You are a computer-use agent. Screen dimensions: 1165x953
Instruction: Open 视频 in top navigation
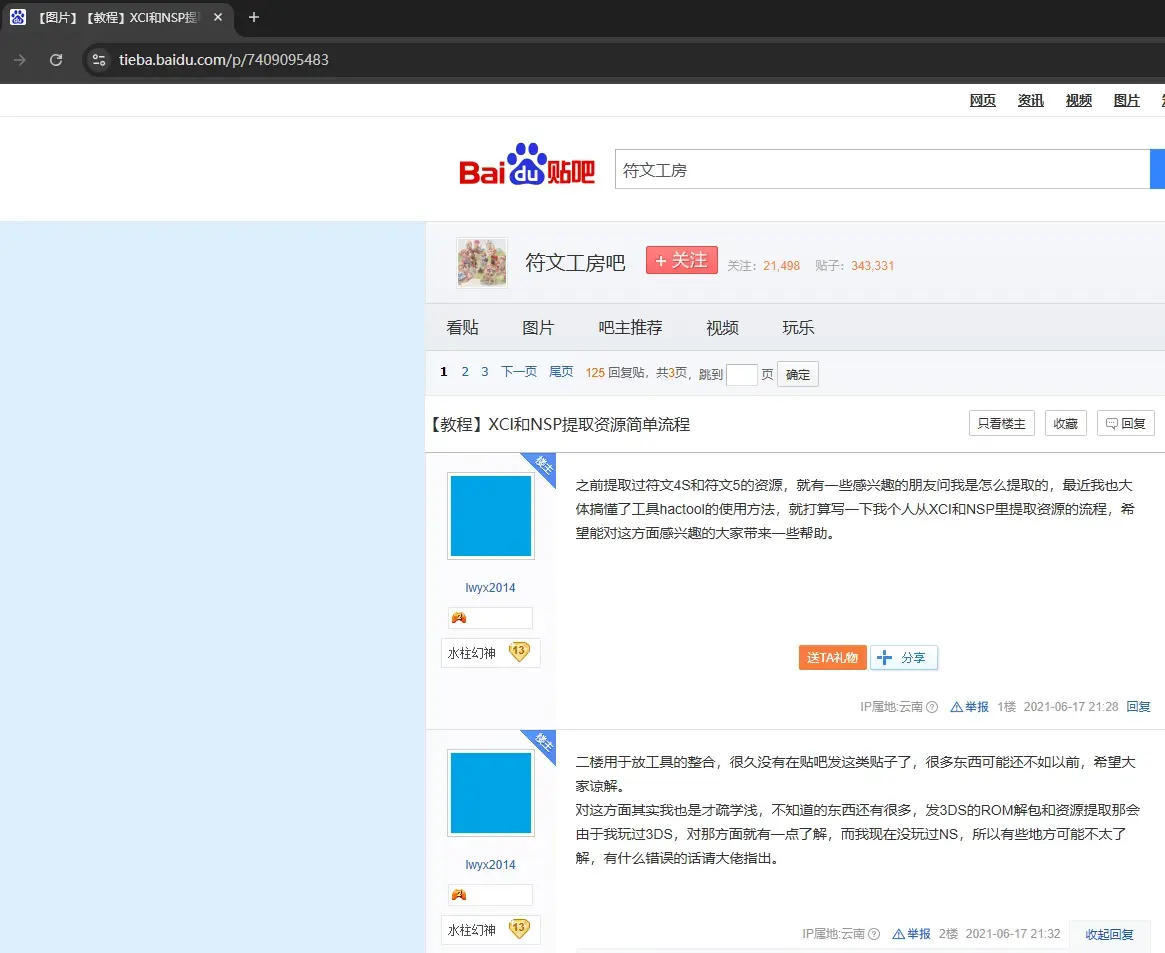(x=1079, y=100)
